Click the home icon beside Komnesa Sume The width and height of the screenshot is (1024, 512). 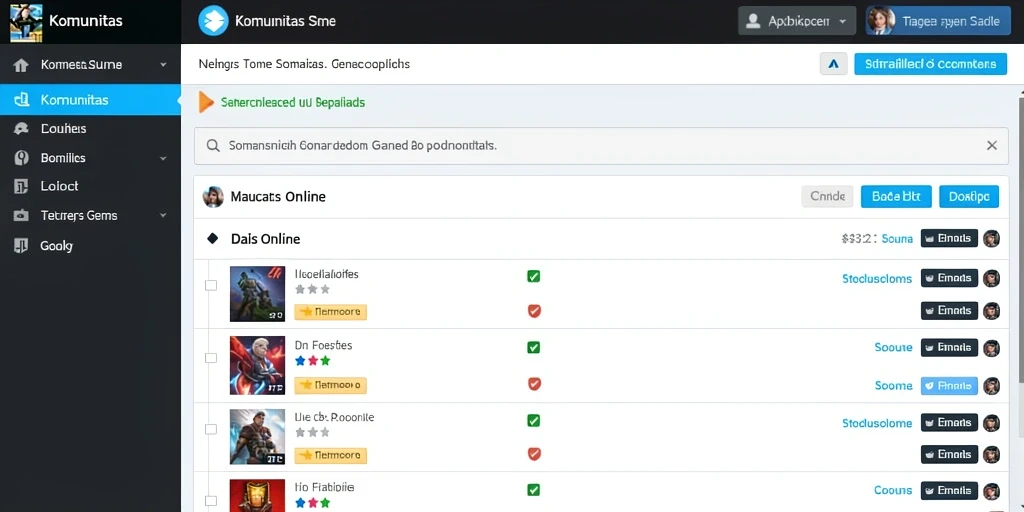click(21, 65)
